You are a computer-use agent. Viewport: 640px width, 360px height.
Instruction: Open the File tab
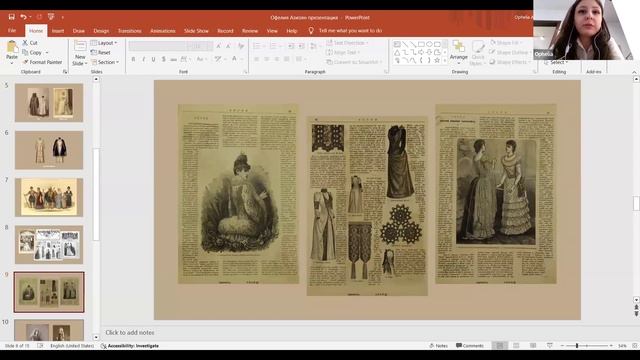pyautogui.click(x=12, y=31)
